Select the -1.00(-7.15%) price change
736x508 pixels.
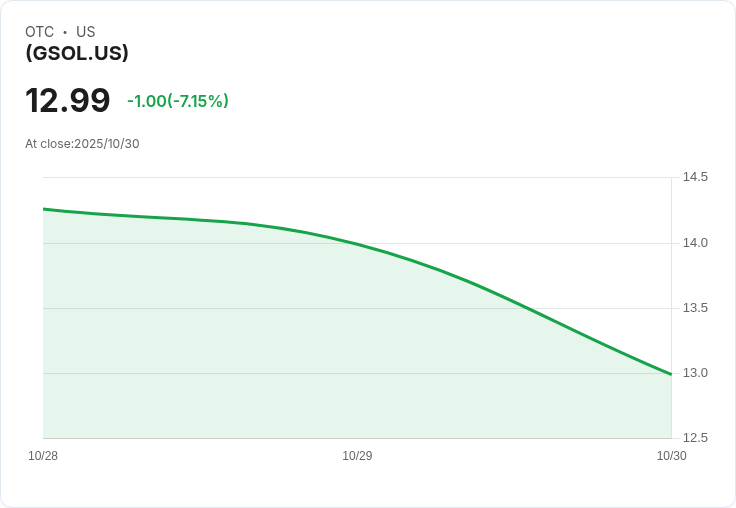[178, 101]
